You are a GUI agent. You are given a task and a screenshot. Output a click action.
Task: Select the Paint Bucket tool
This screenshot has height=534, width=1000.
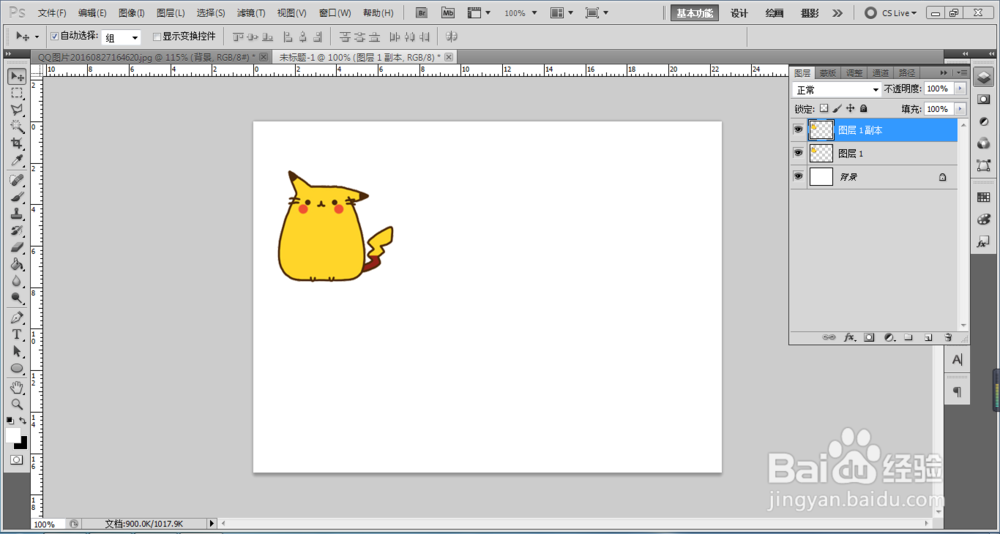tap(17, 263)
